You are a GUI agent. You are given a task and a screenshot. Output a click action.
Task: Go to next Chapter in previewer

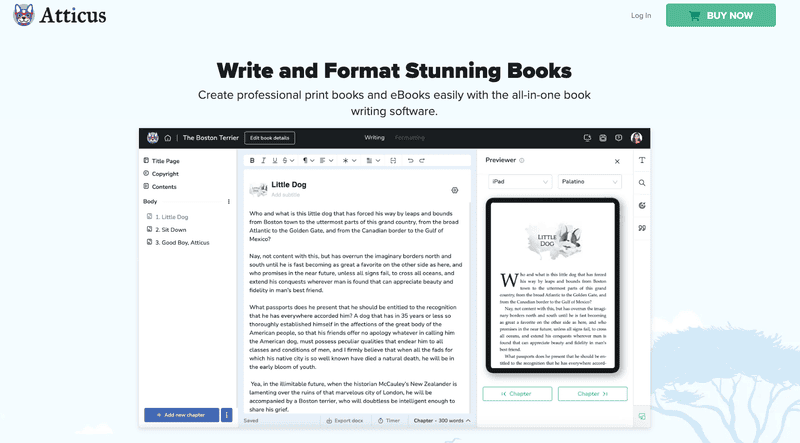(592, 393)
